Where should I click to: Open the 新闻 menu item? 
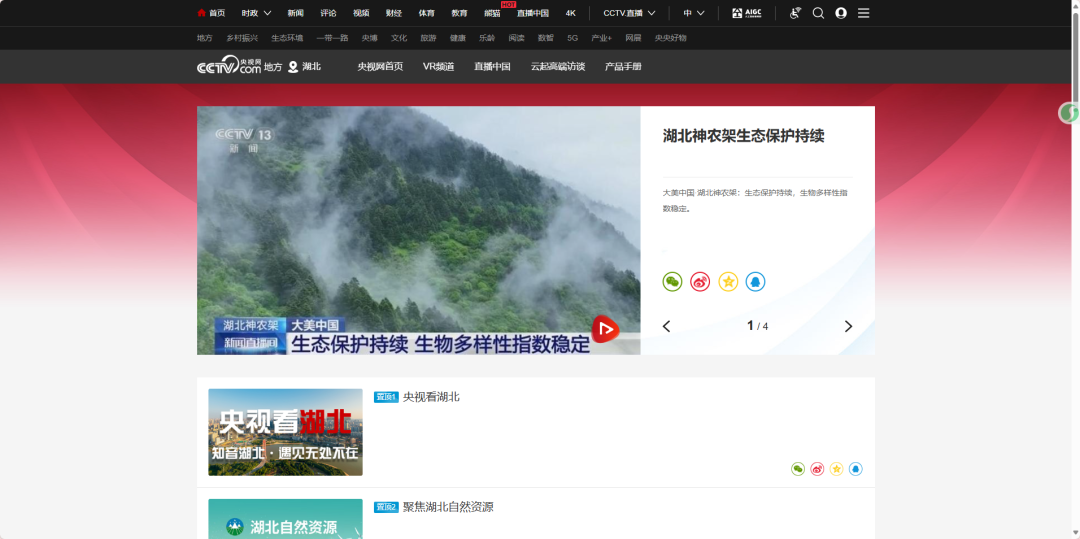[295, 13]
